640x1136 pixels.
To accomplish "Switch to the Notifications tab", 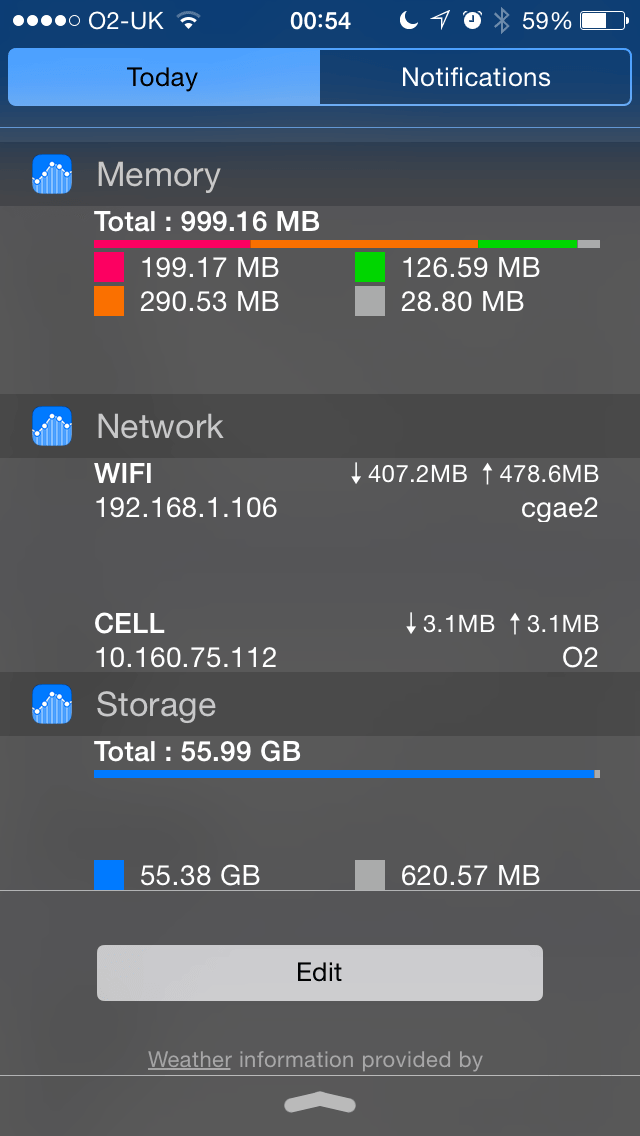I will pyautogui.click(x=476, y=78).
